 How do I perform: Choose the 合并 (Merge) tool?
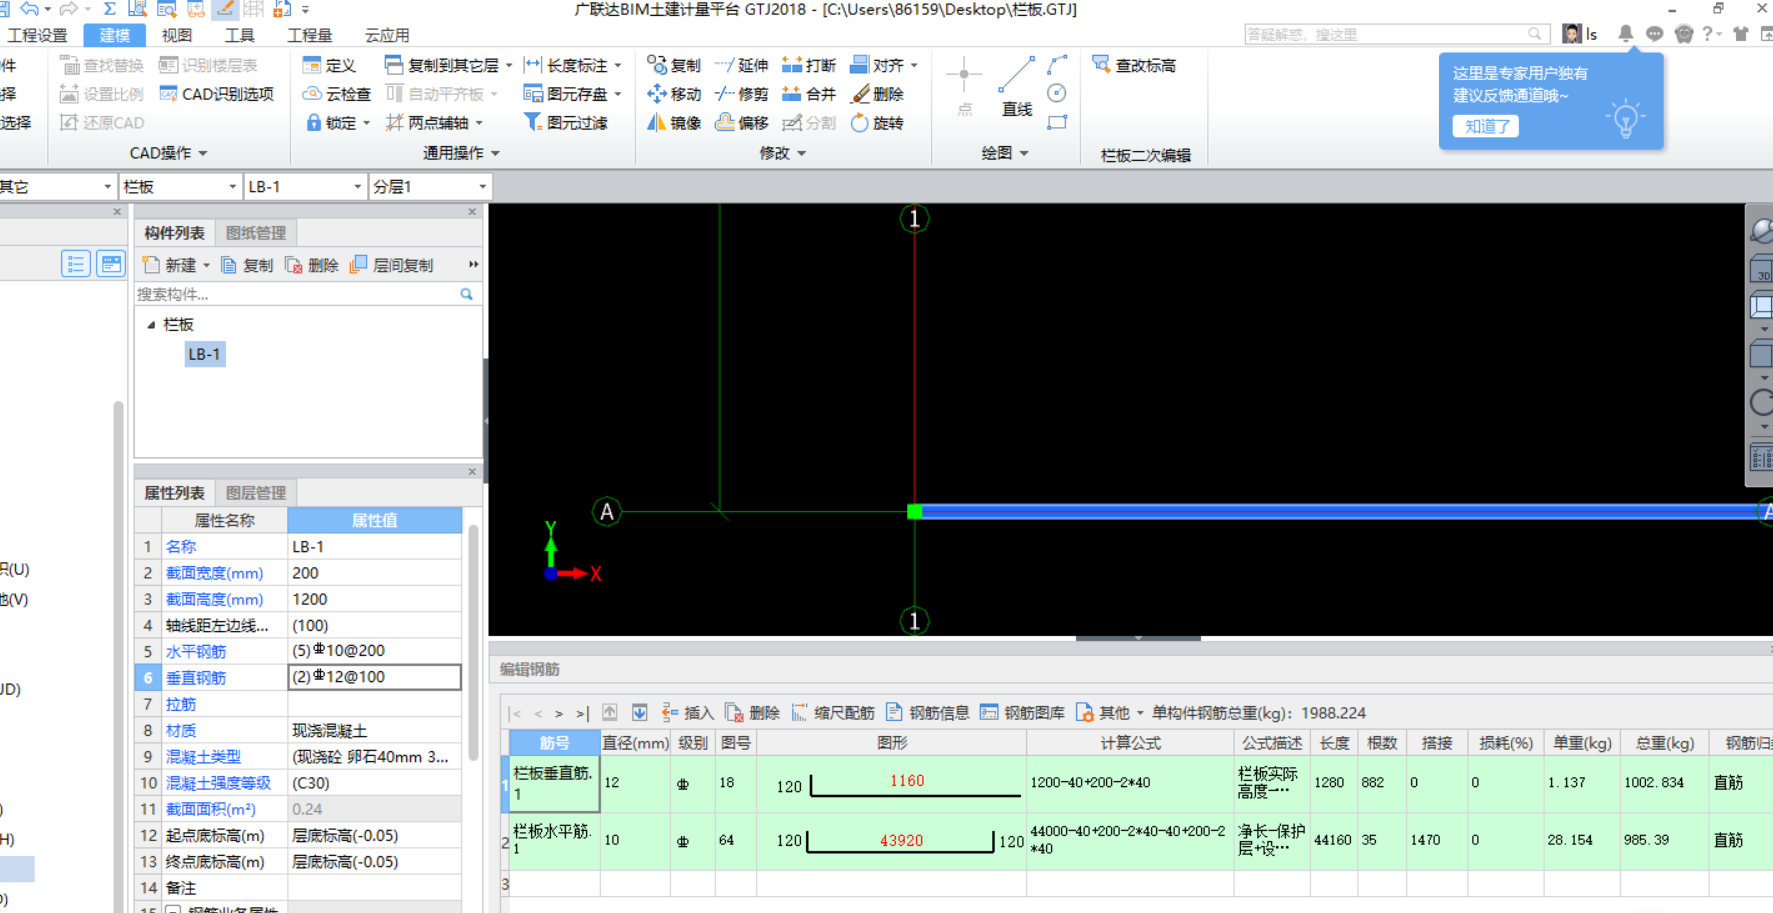click(x=809, y=94)
